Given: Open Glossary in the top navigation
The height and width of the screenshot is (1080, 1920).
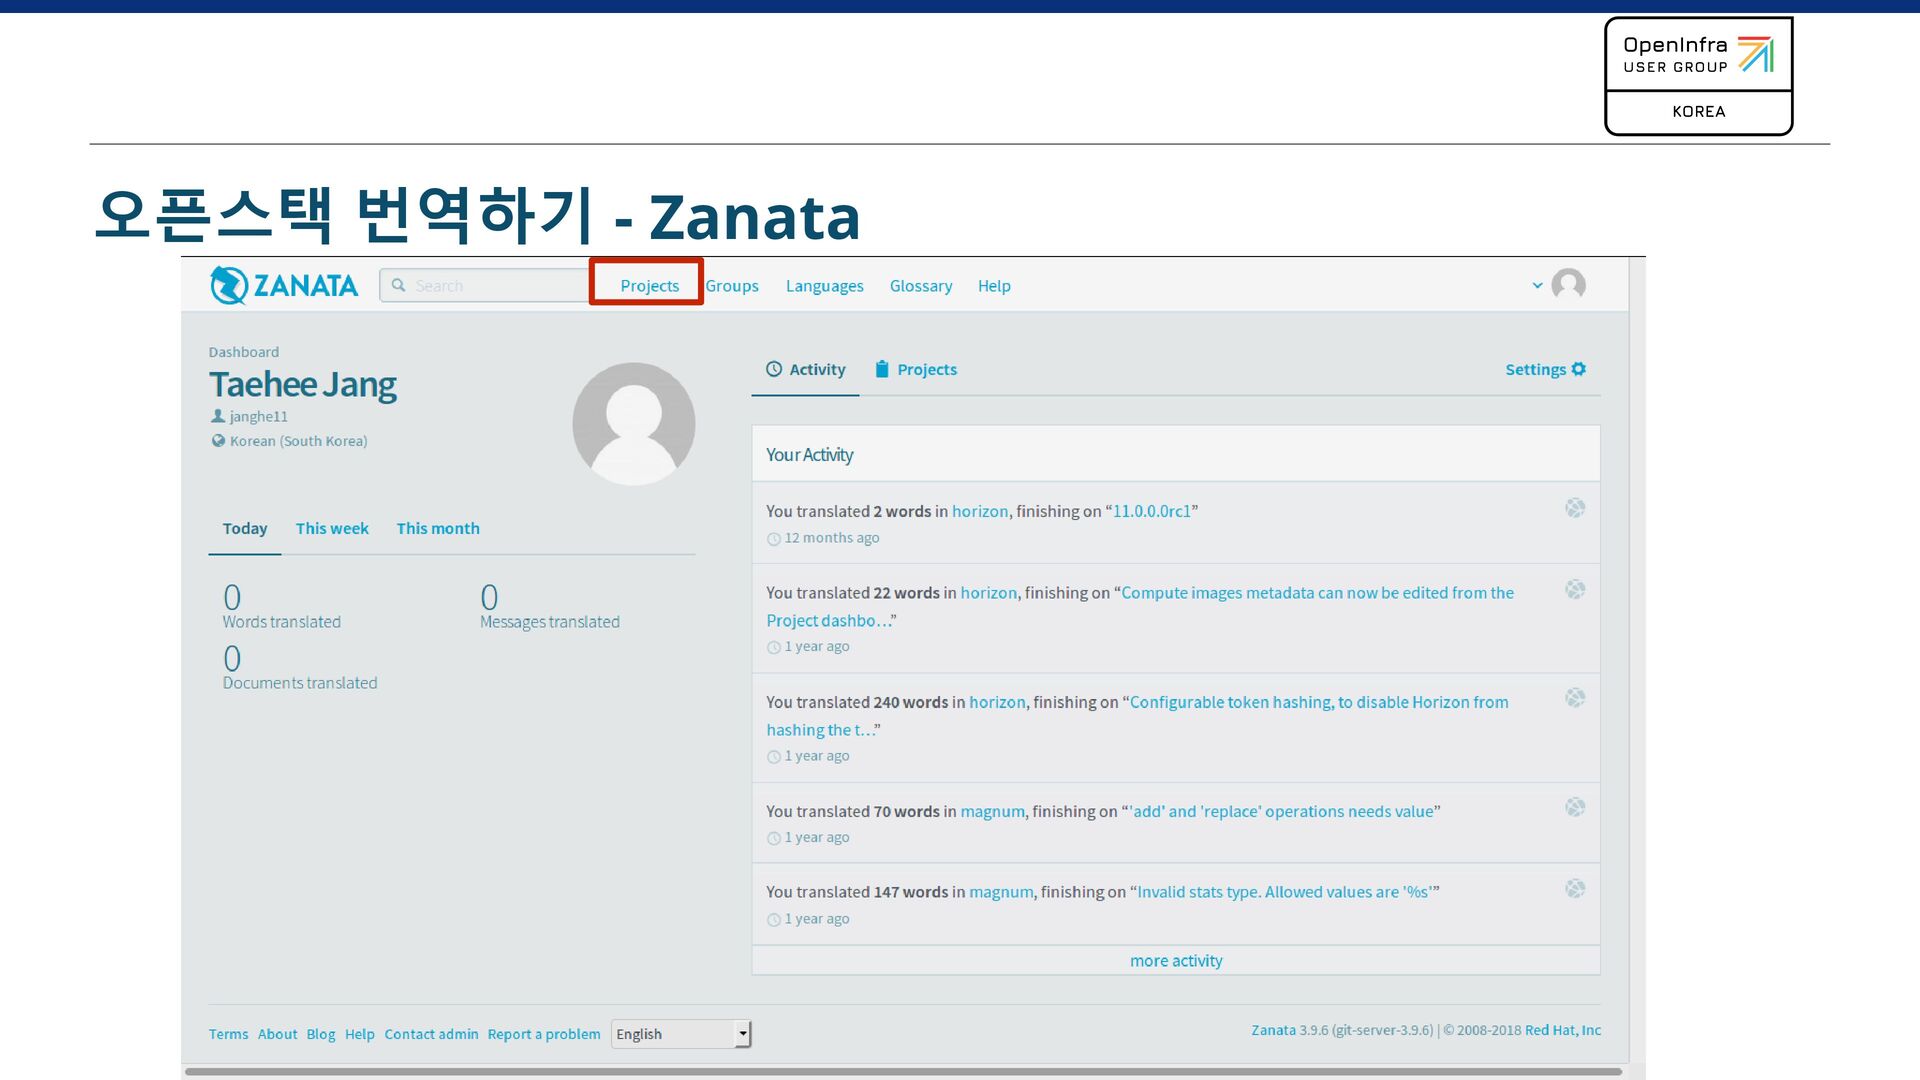Looking at the screenshot, I should (921, 286).
